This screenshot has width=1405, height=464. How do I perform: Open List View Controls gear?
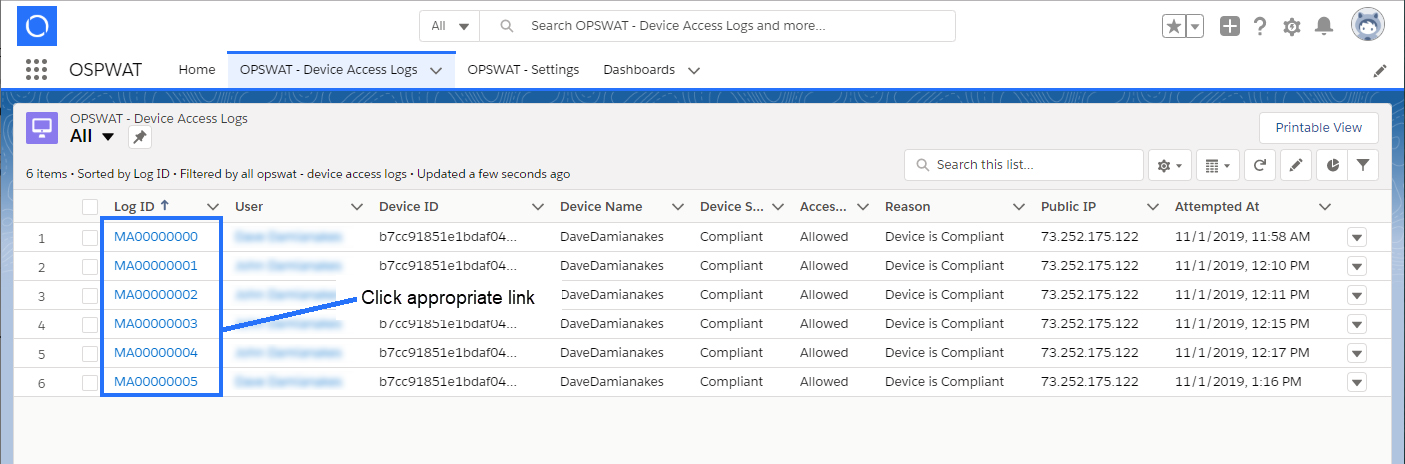(1169, 165)
